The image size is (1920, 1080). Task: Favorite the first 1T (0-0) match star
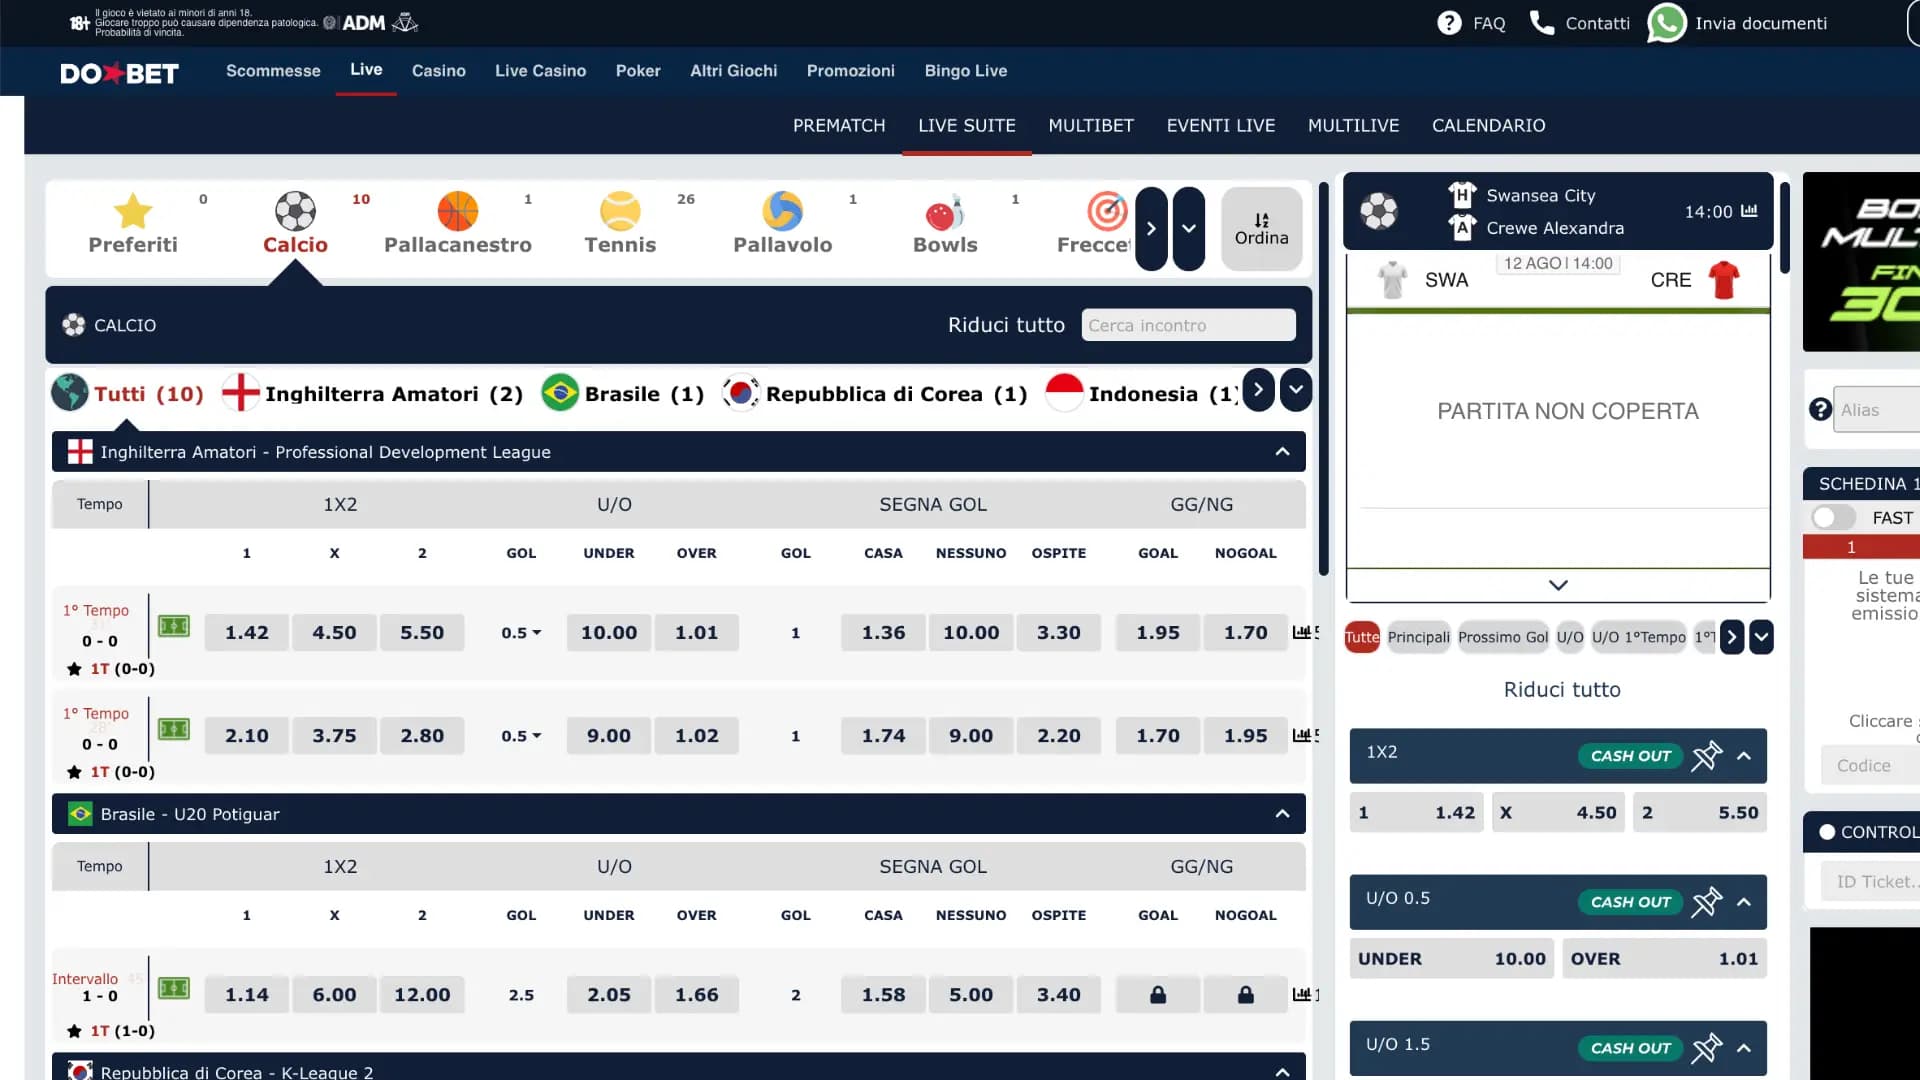click(74, 669)
